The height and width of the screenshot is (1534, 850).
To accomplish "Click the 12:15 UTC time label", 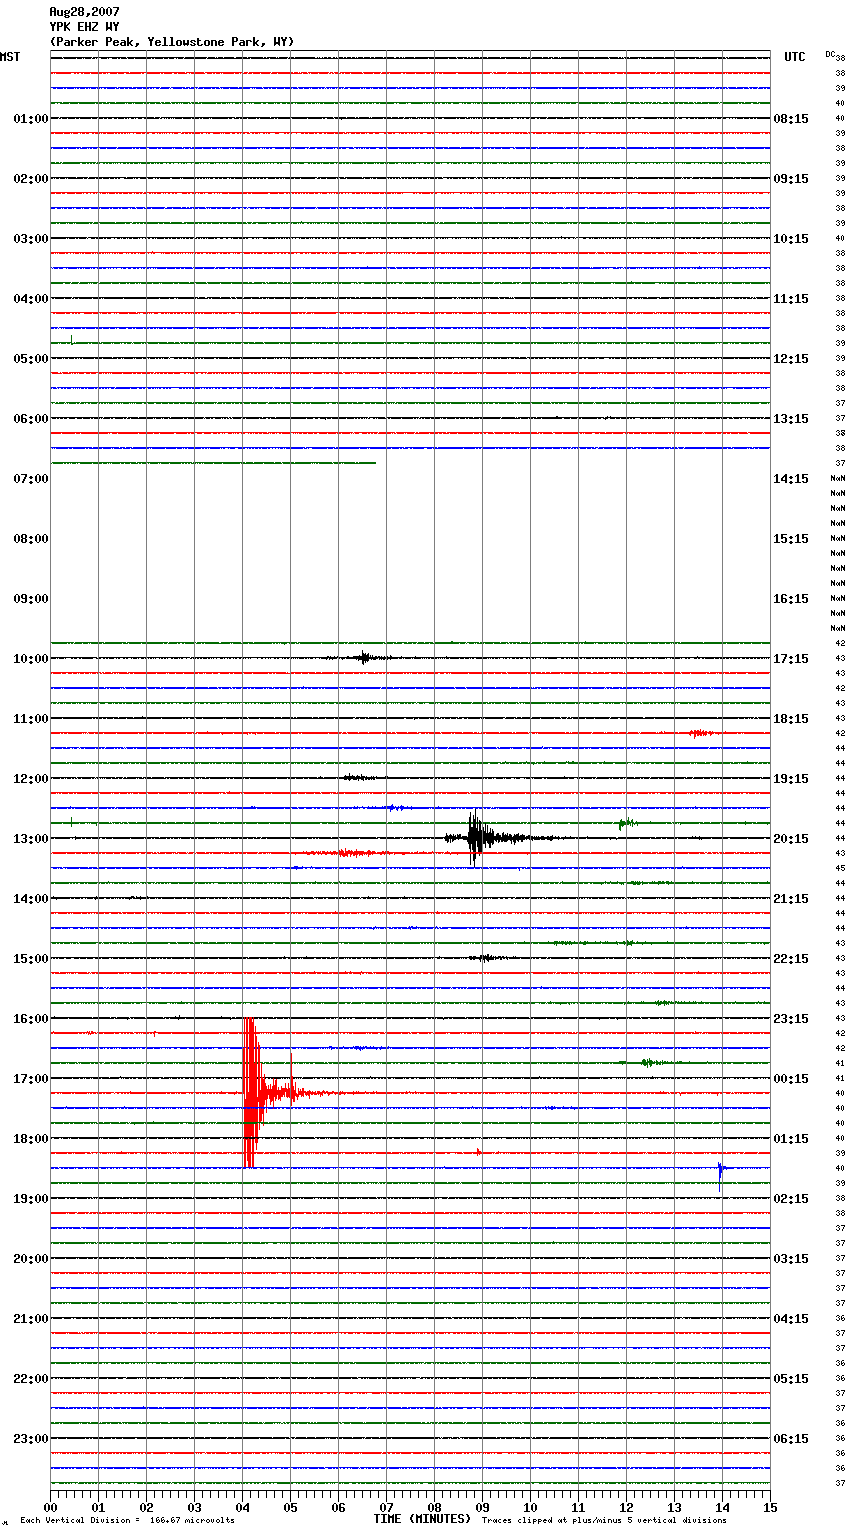I will [x=791, y=359].
